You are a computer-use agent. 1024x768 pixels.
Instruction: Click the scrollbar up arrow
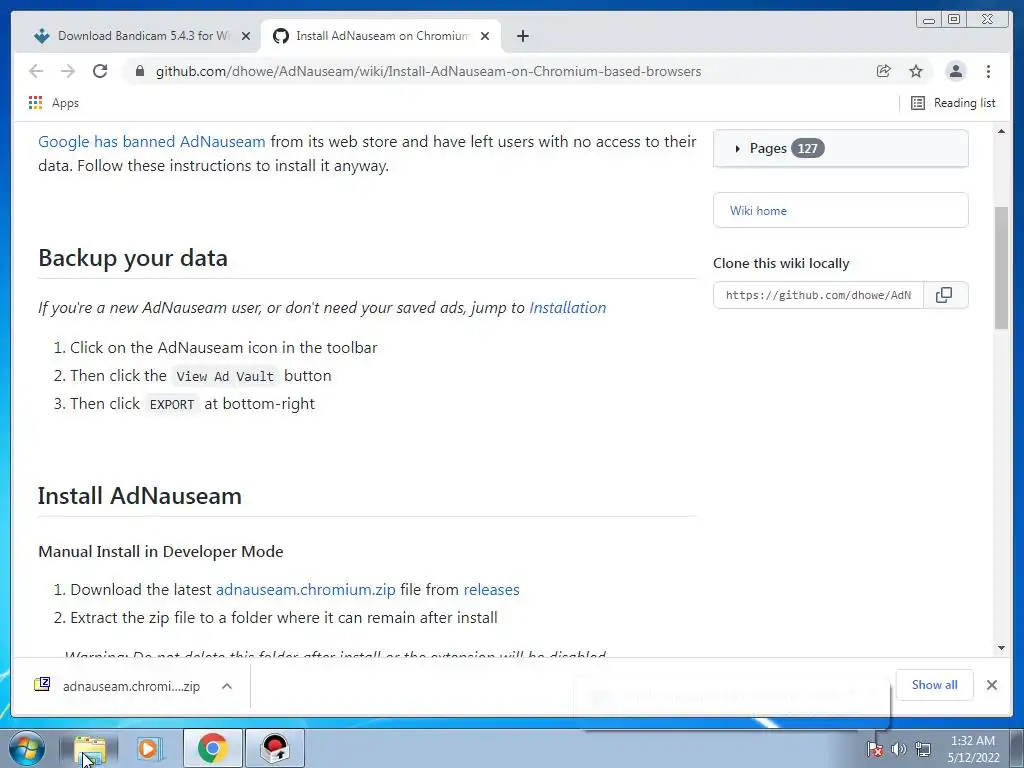(1001, 131)
